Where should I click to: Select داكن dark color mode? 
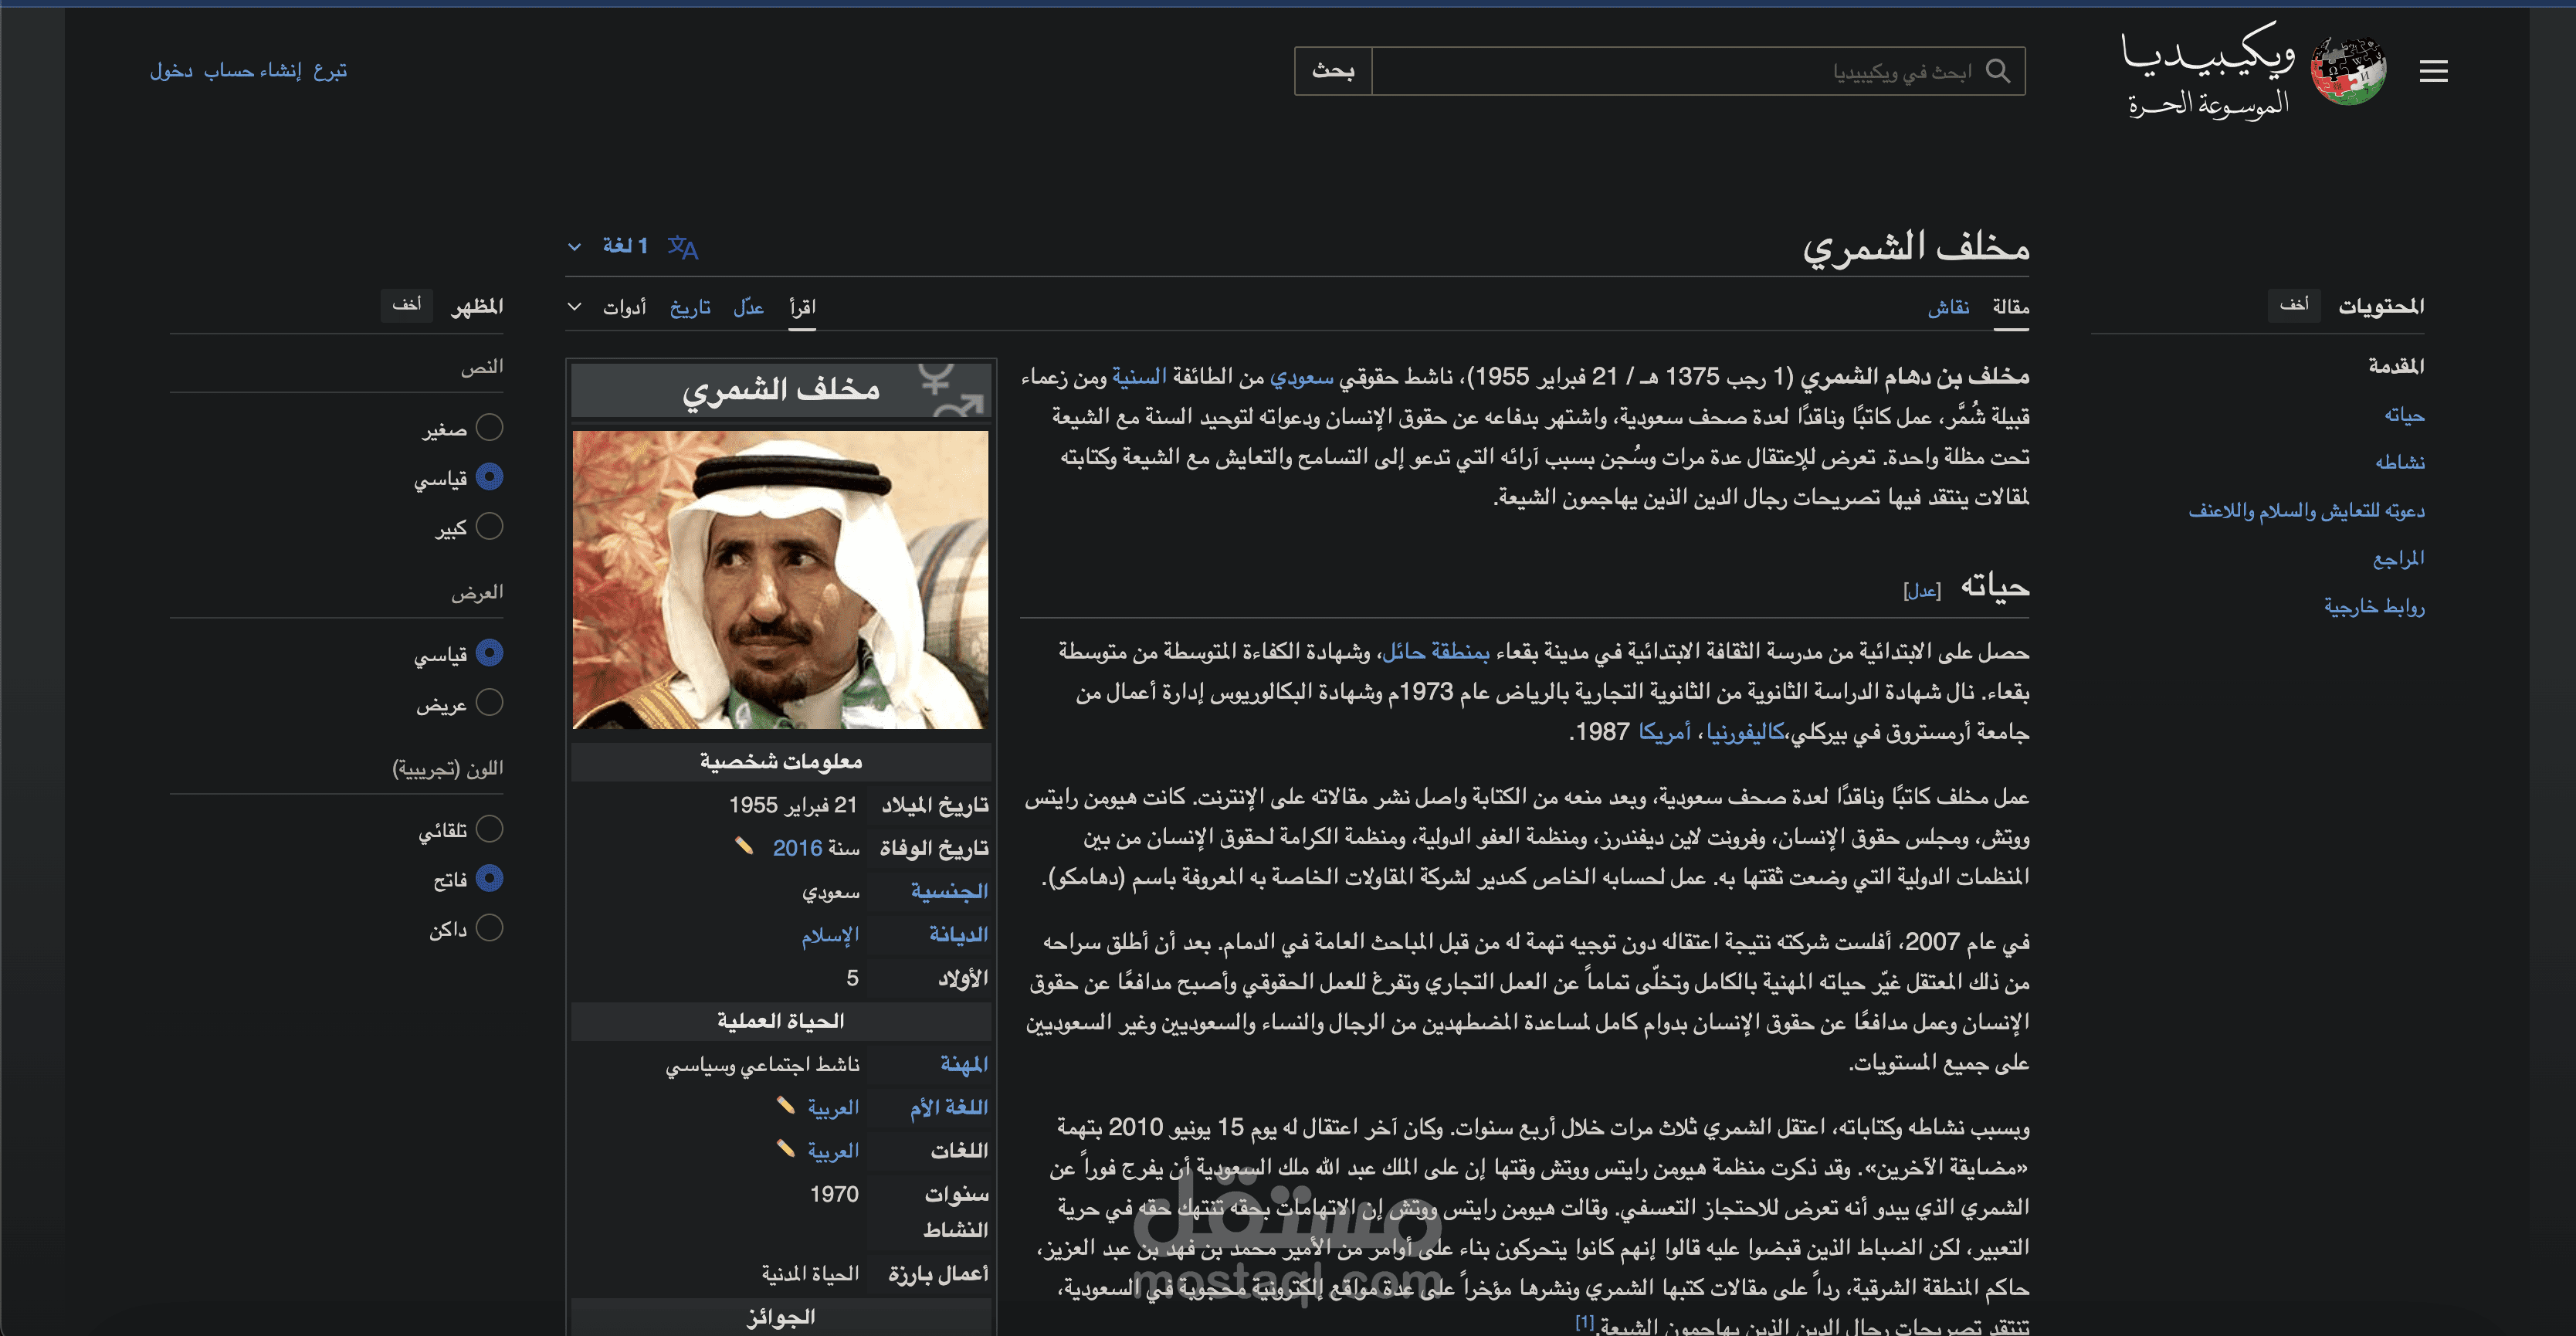tap(489, 928)
